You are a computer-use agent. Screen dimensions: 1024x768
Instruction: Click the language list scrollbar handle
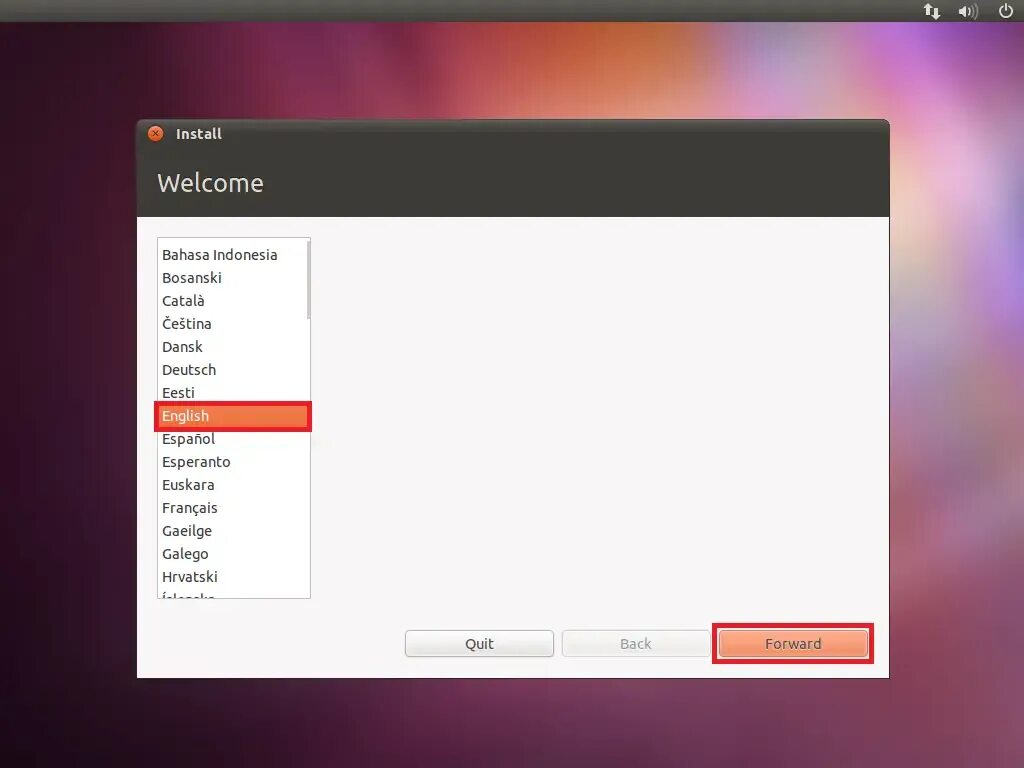pos(308,281)
